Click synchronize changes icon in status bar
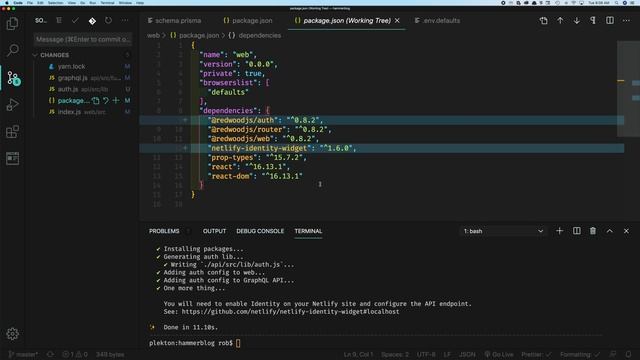The image size is (640, 360). tap(50, 354)
